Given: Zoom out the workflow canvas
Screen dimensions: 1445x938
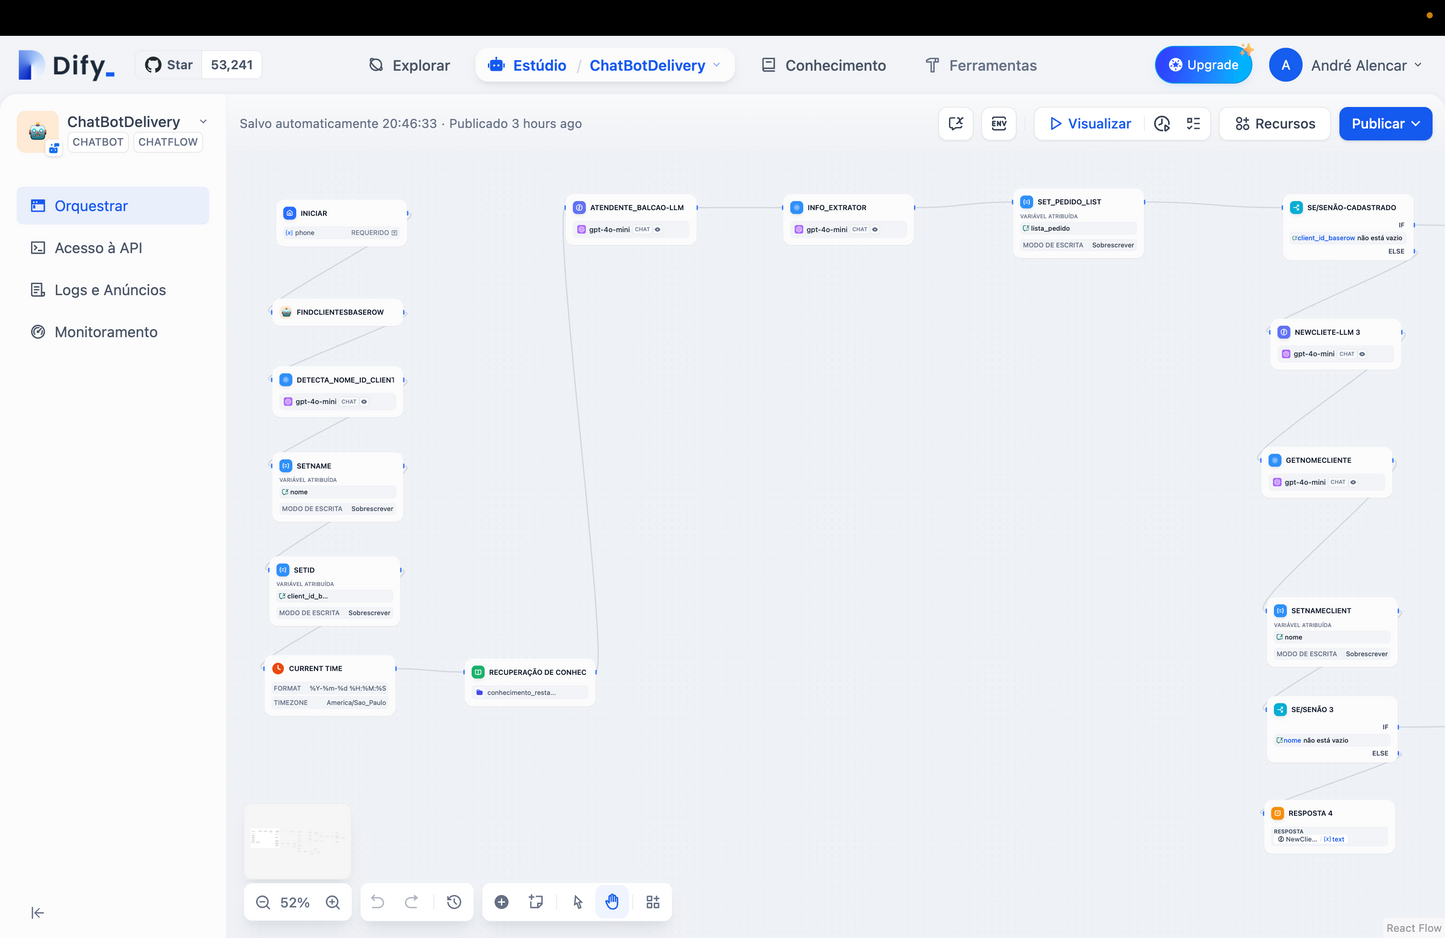Looking at the screenshot, I should pos(263,902).
